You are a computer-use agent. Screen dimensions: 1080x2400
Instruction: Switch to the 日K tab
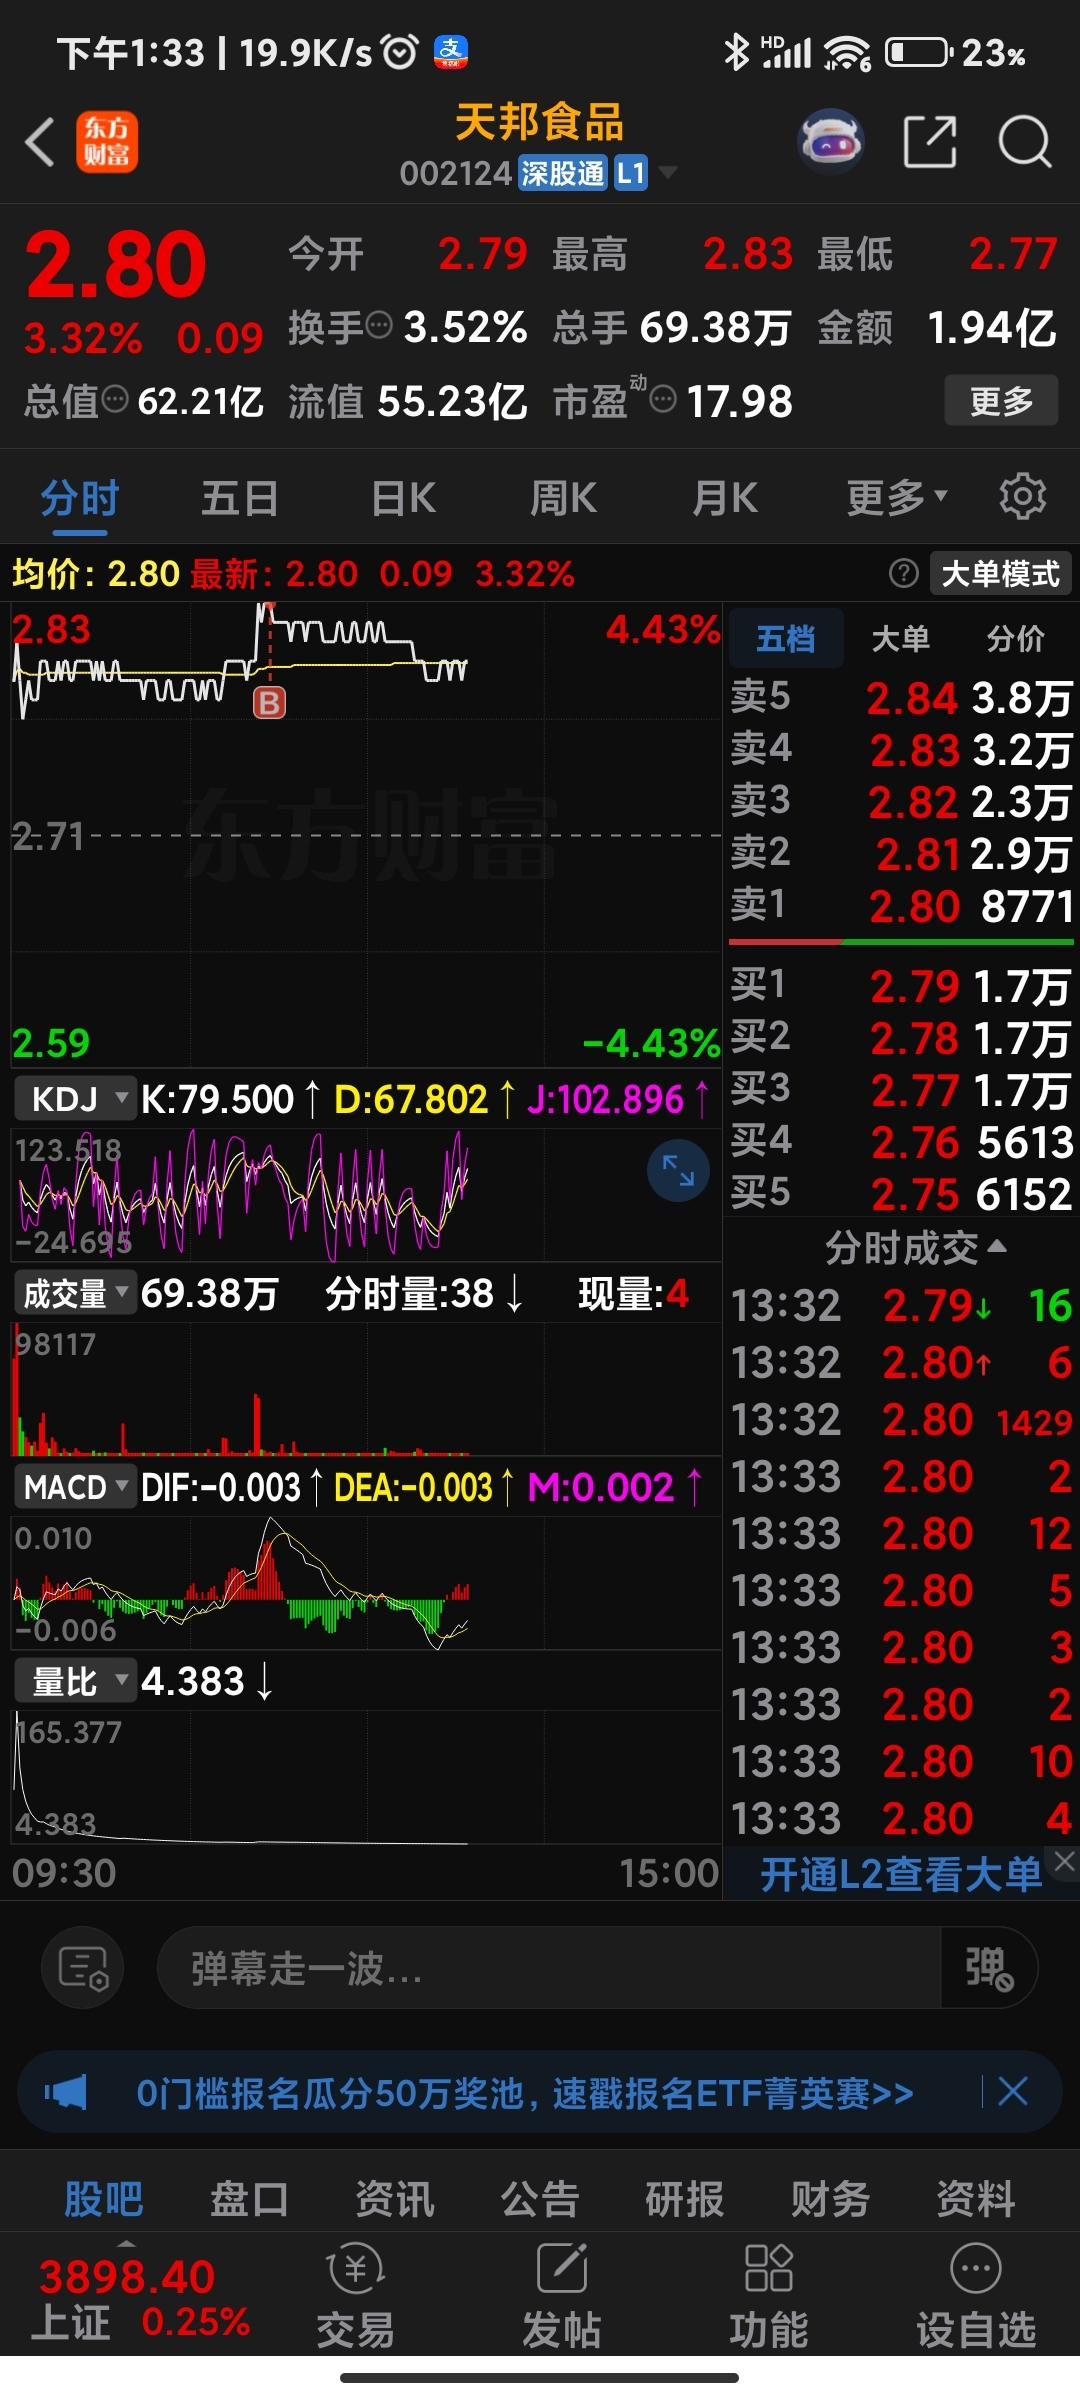(x=403, y=497)
